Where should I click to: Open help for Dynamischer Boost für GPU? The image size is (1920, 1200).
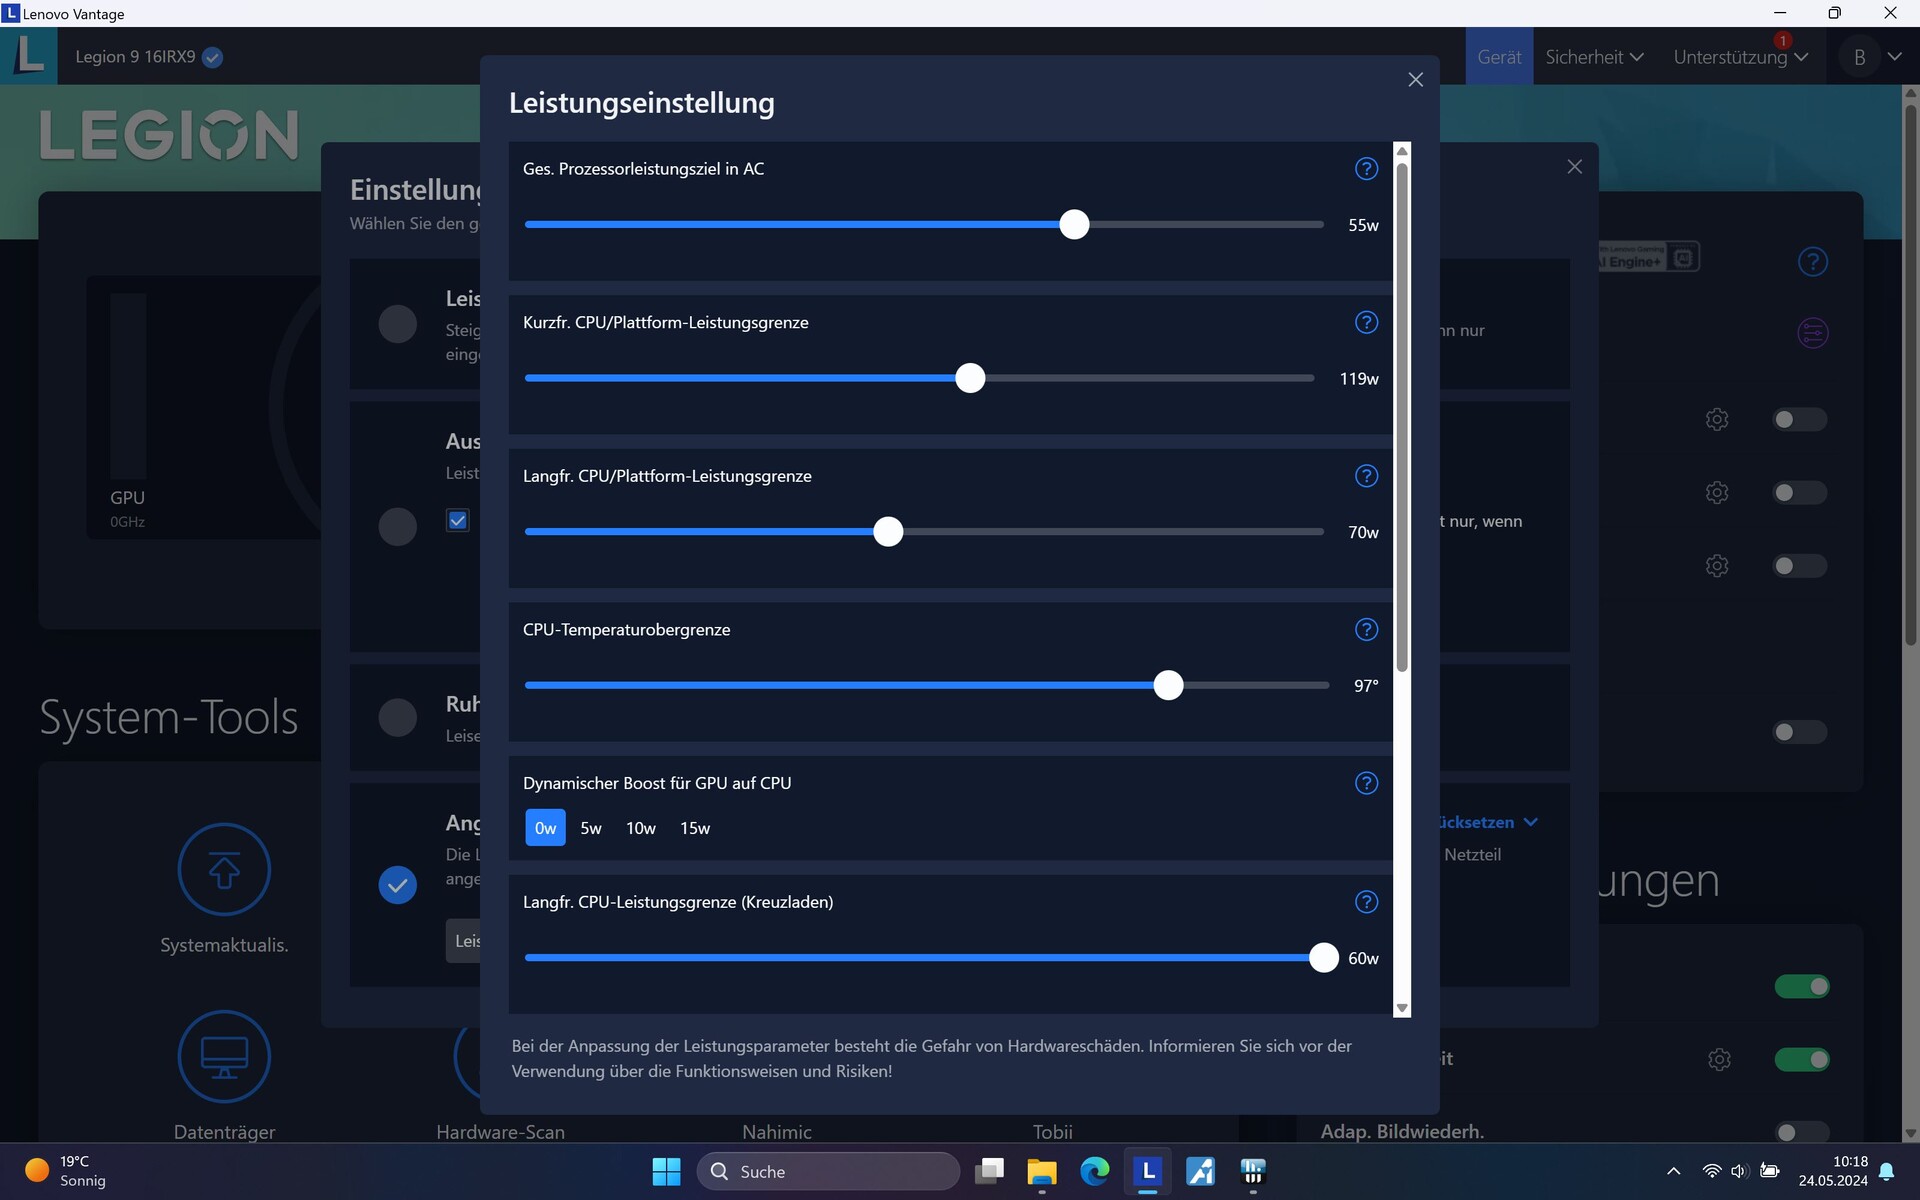1366,783
